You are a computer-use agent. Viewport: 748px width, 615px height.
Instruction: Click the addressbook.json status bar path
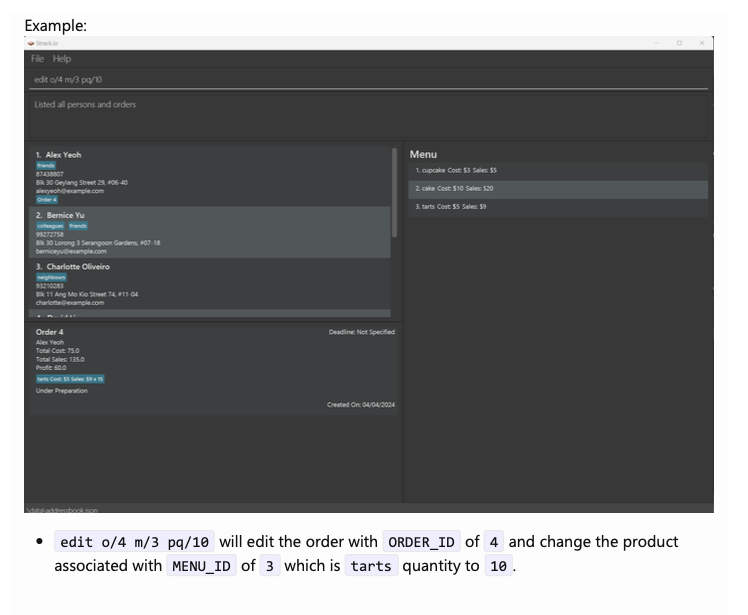pos(62,510)
